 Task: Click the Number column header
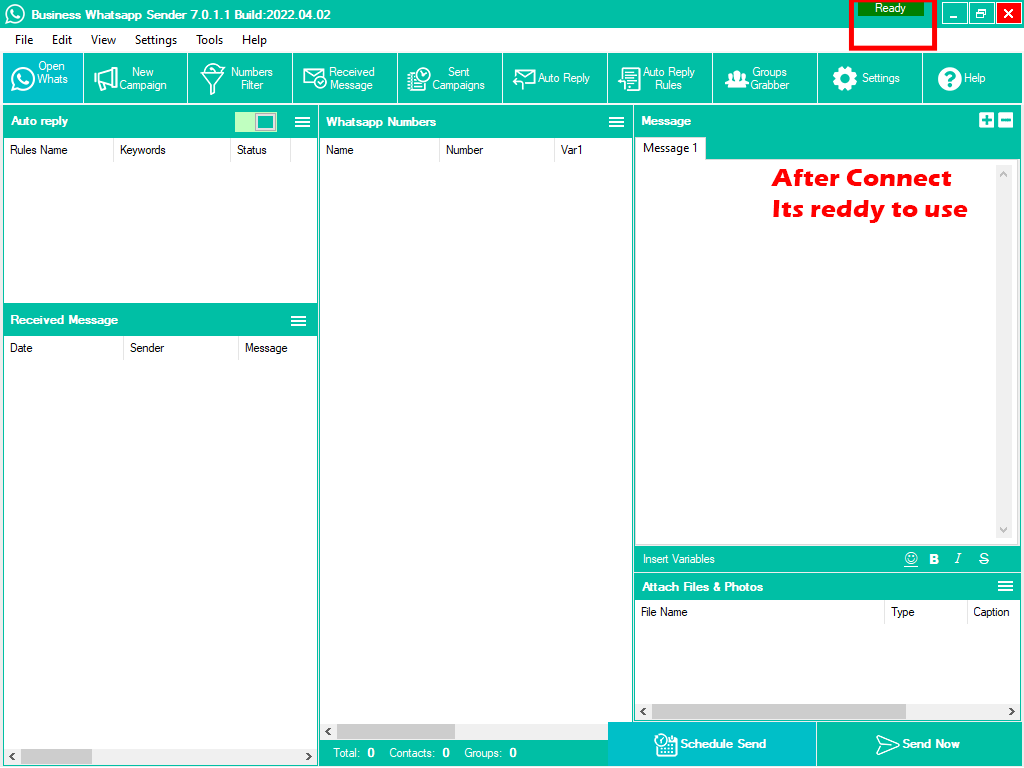coord(497,150)
